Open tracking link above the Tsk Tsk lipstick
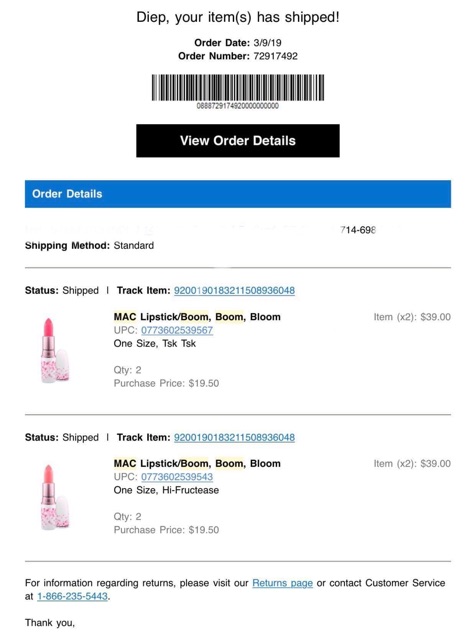This screenshot has height=640, width=476. tap(234, 291)
